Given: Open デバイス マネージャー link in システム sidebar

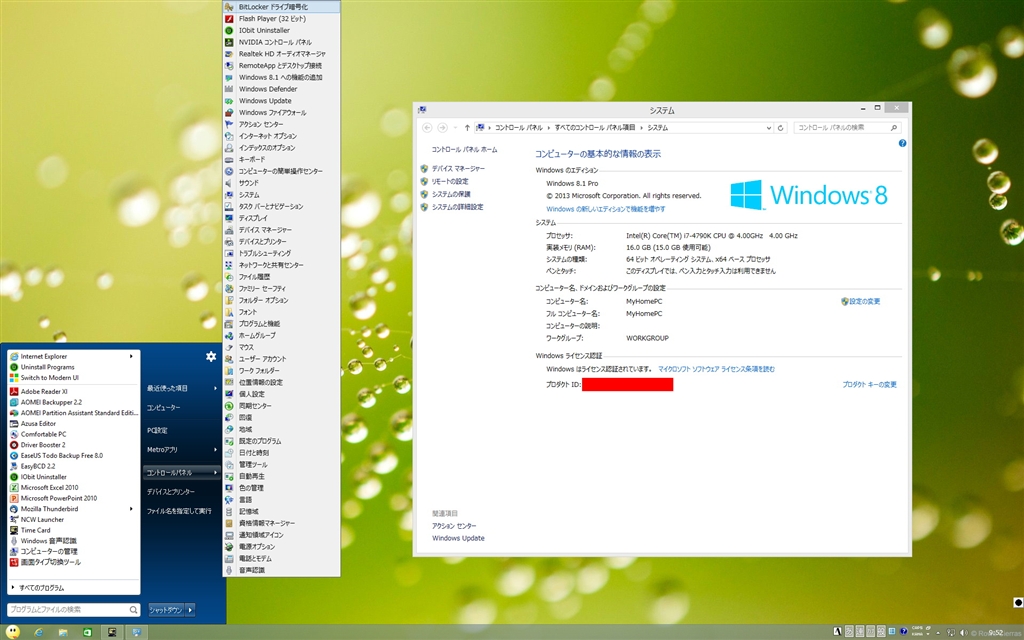Looking at the screenshot, I should click(x=458, y=168).
